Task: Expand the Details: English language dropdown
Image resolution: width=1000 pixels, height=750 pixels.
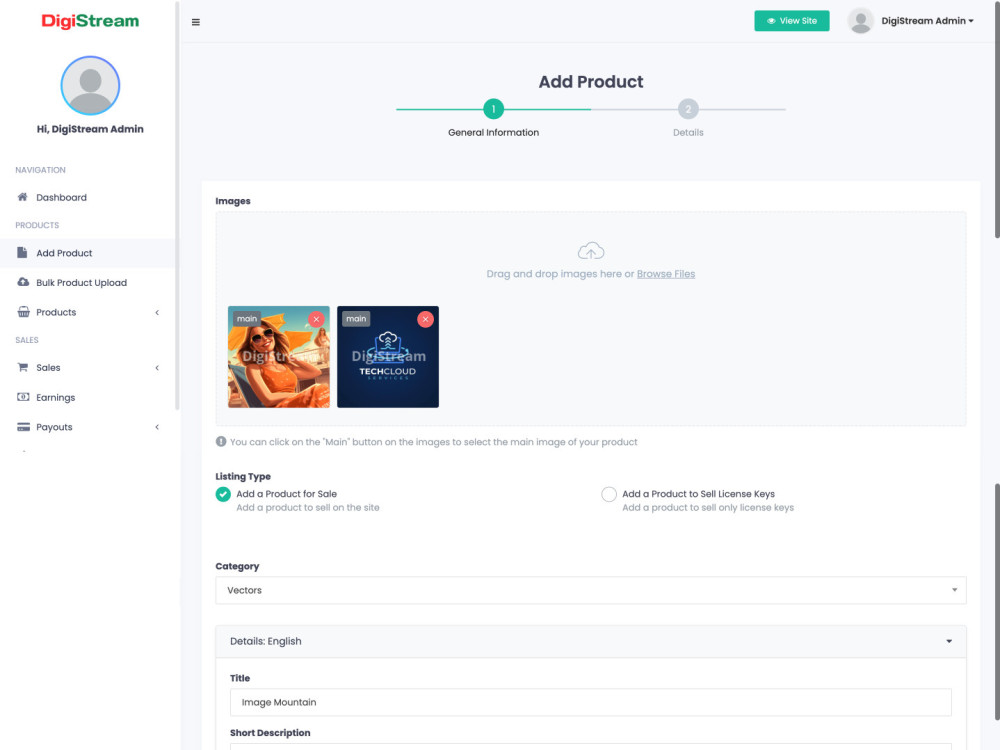Action: [591, 641]
